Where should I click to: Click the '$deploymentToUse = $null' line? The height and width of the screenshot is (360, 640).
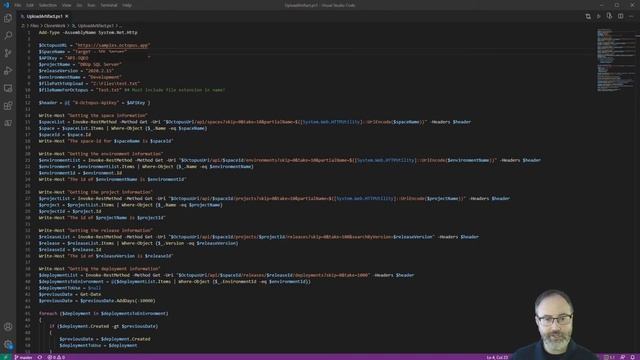pyautogui.click(x=70, y=288)
